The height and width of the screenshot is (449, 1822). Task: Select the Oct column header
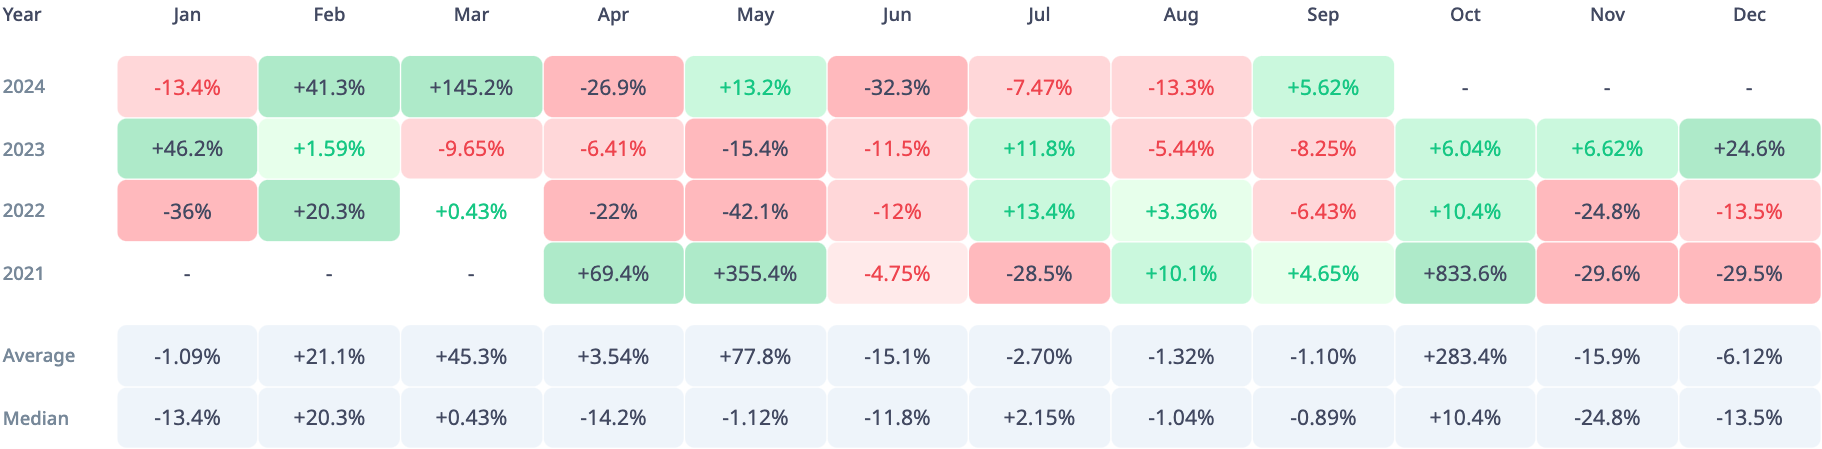1465,15
